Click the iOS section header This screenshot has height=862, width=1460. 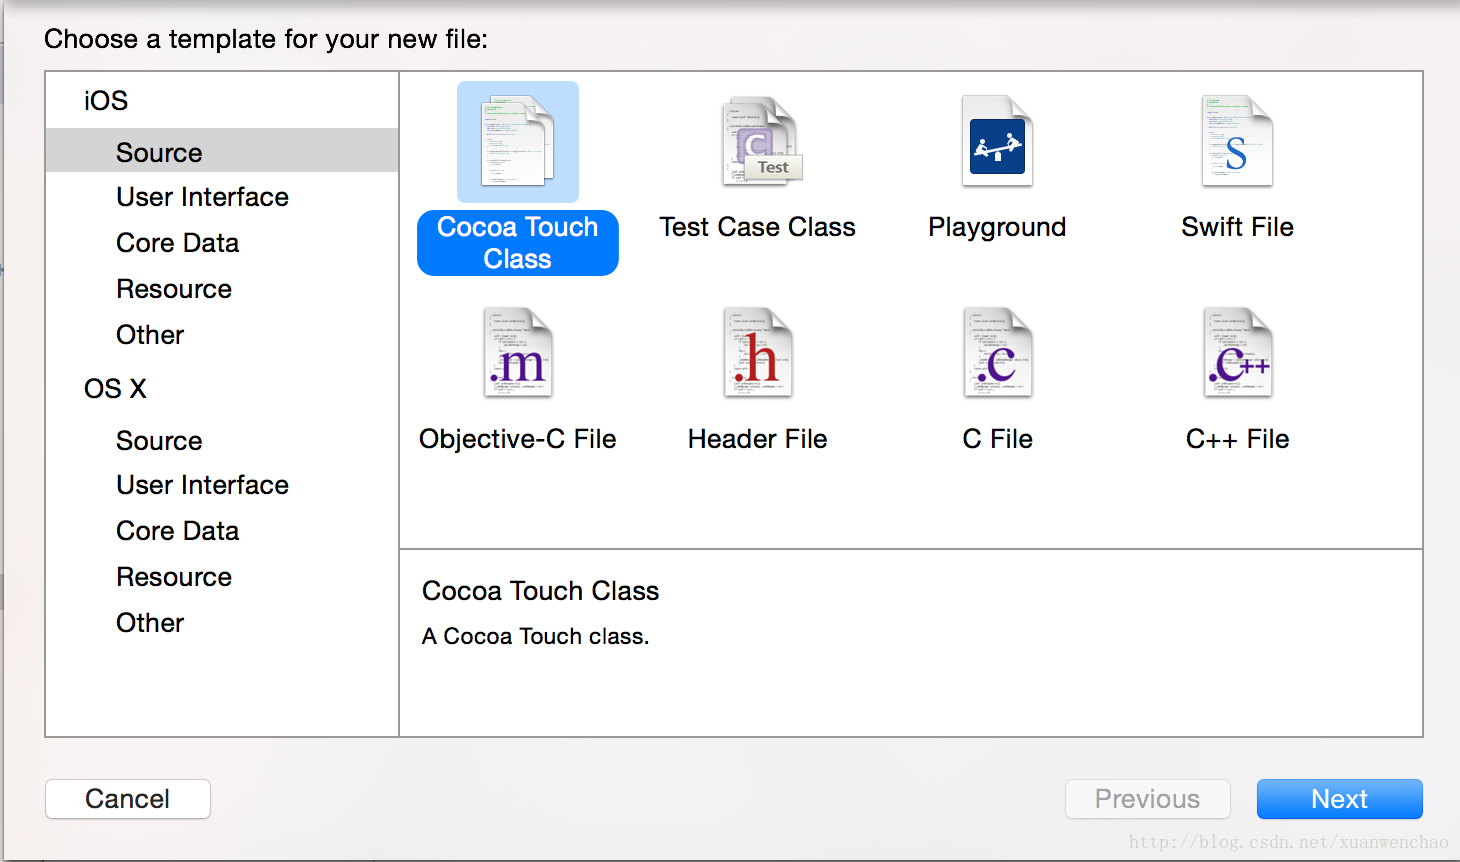[106, 101]
